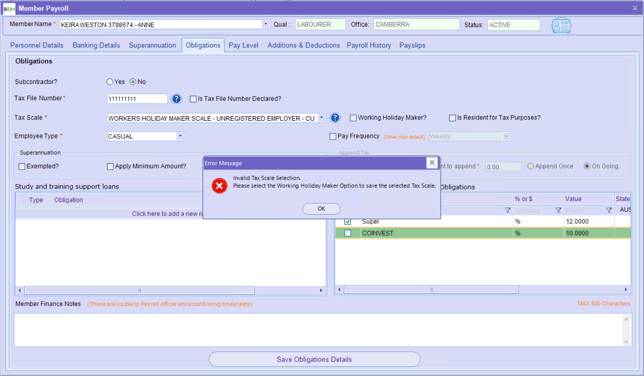This screenshot has width=644, height=376.
Task: Tick the Superannuation Exempted checkbox
Action: coord(22,166)
